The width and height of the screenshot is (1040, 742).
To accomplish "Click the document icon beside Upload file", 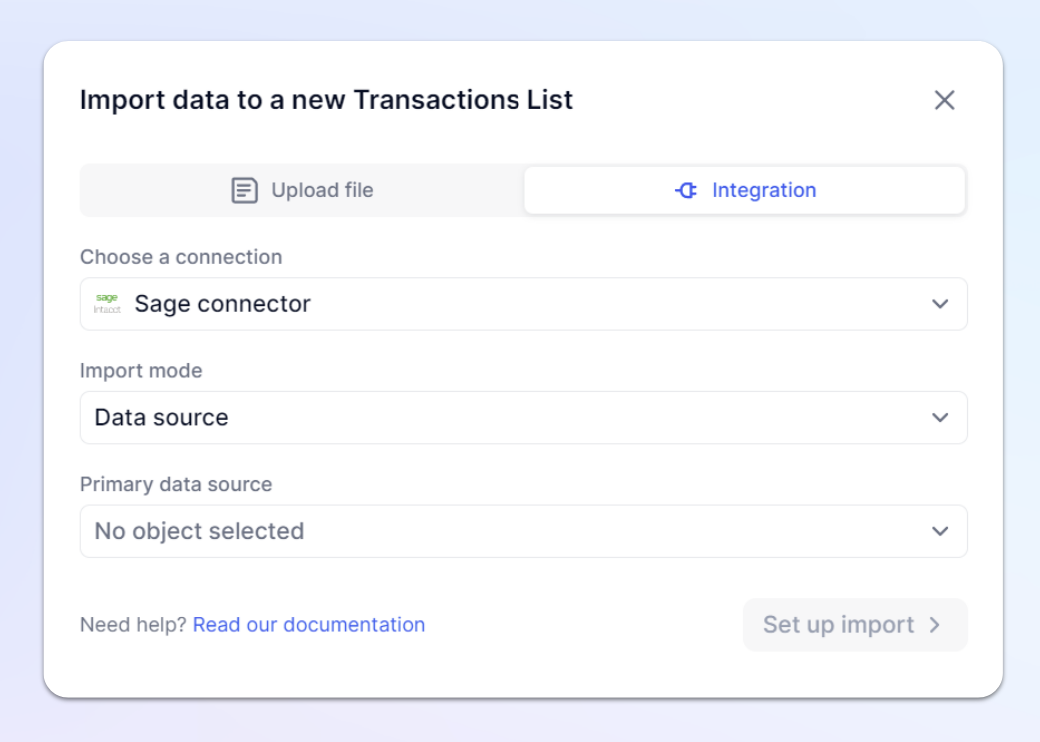I will pyautogui.click(x=244, y=190).
